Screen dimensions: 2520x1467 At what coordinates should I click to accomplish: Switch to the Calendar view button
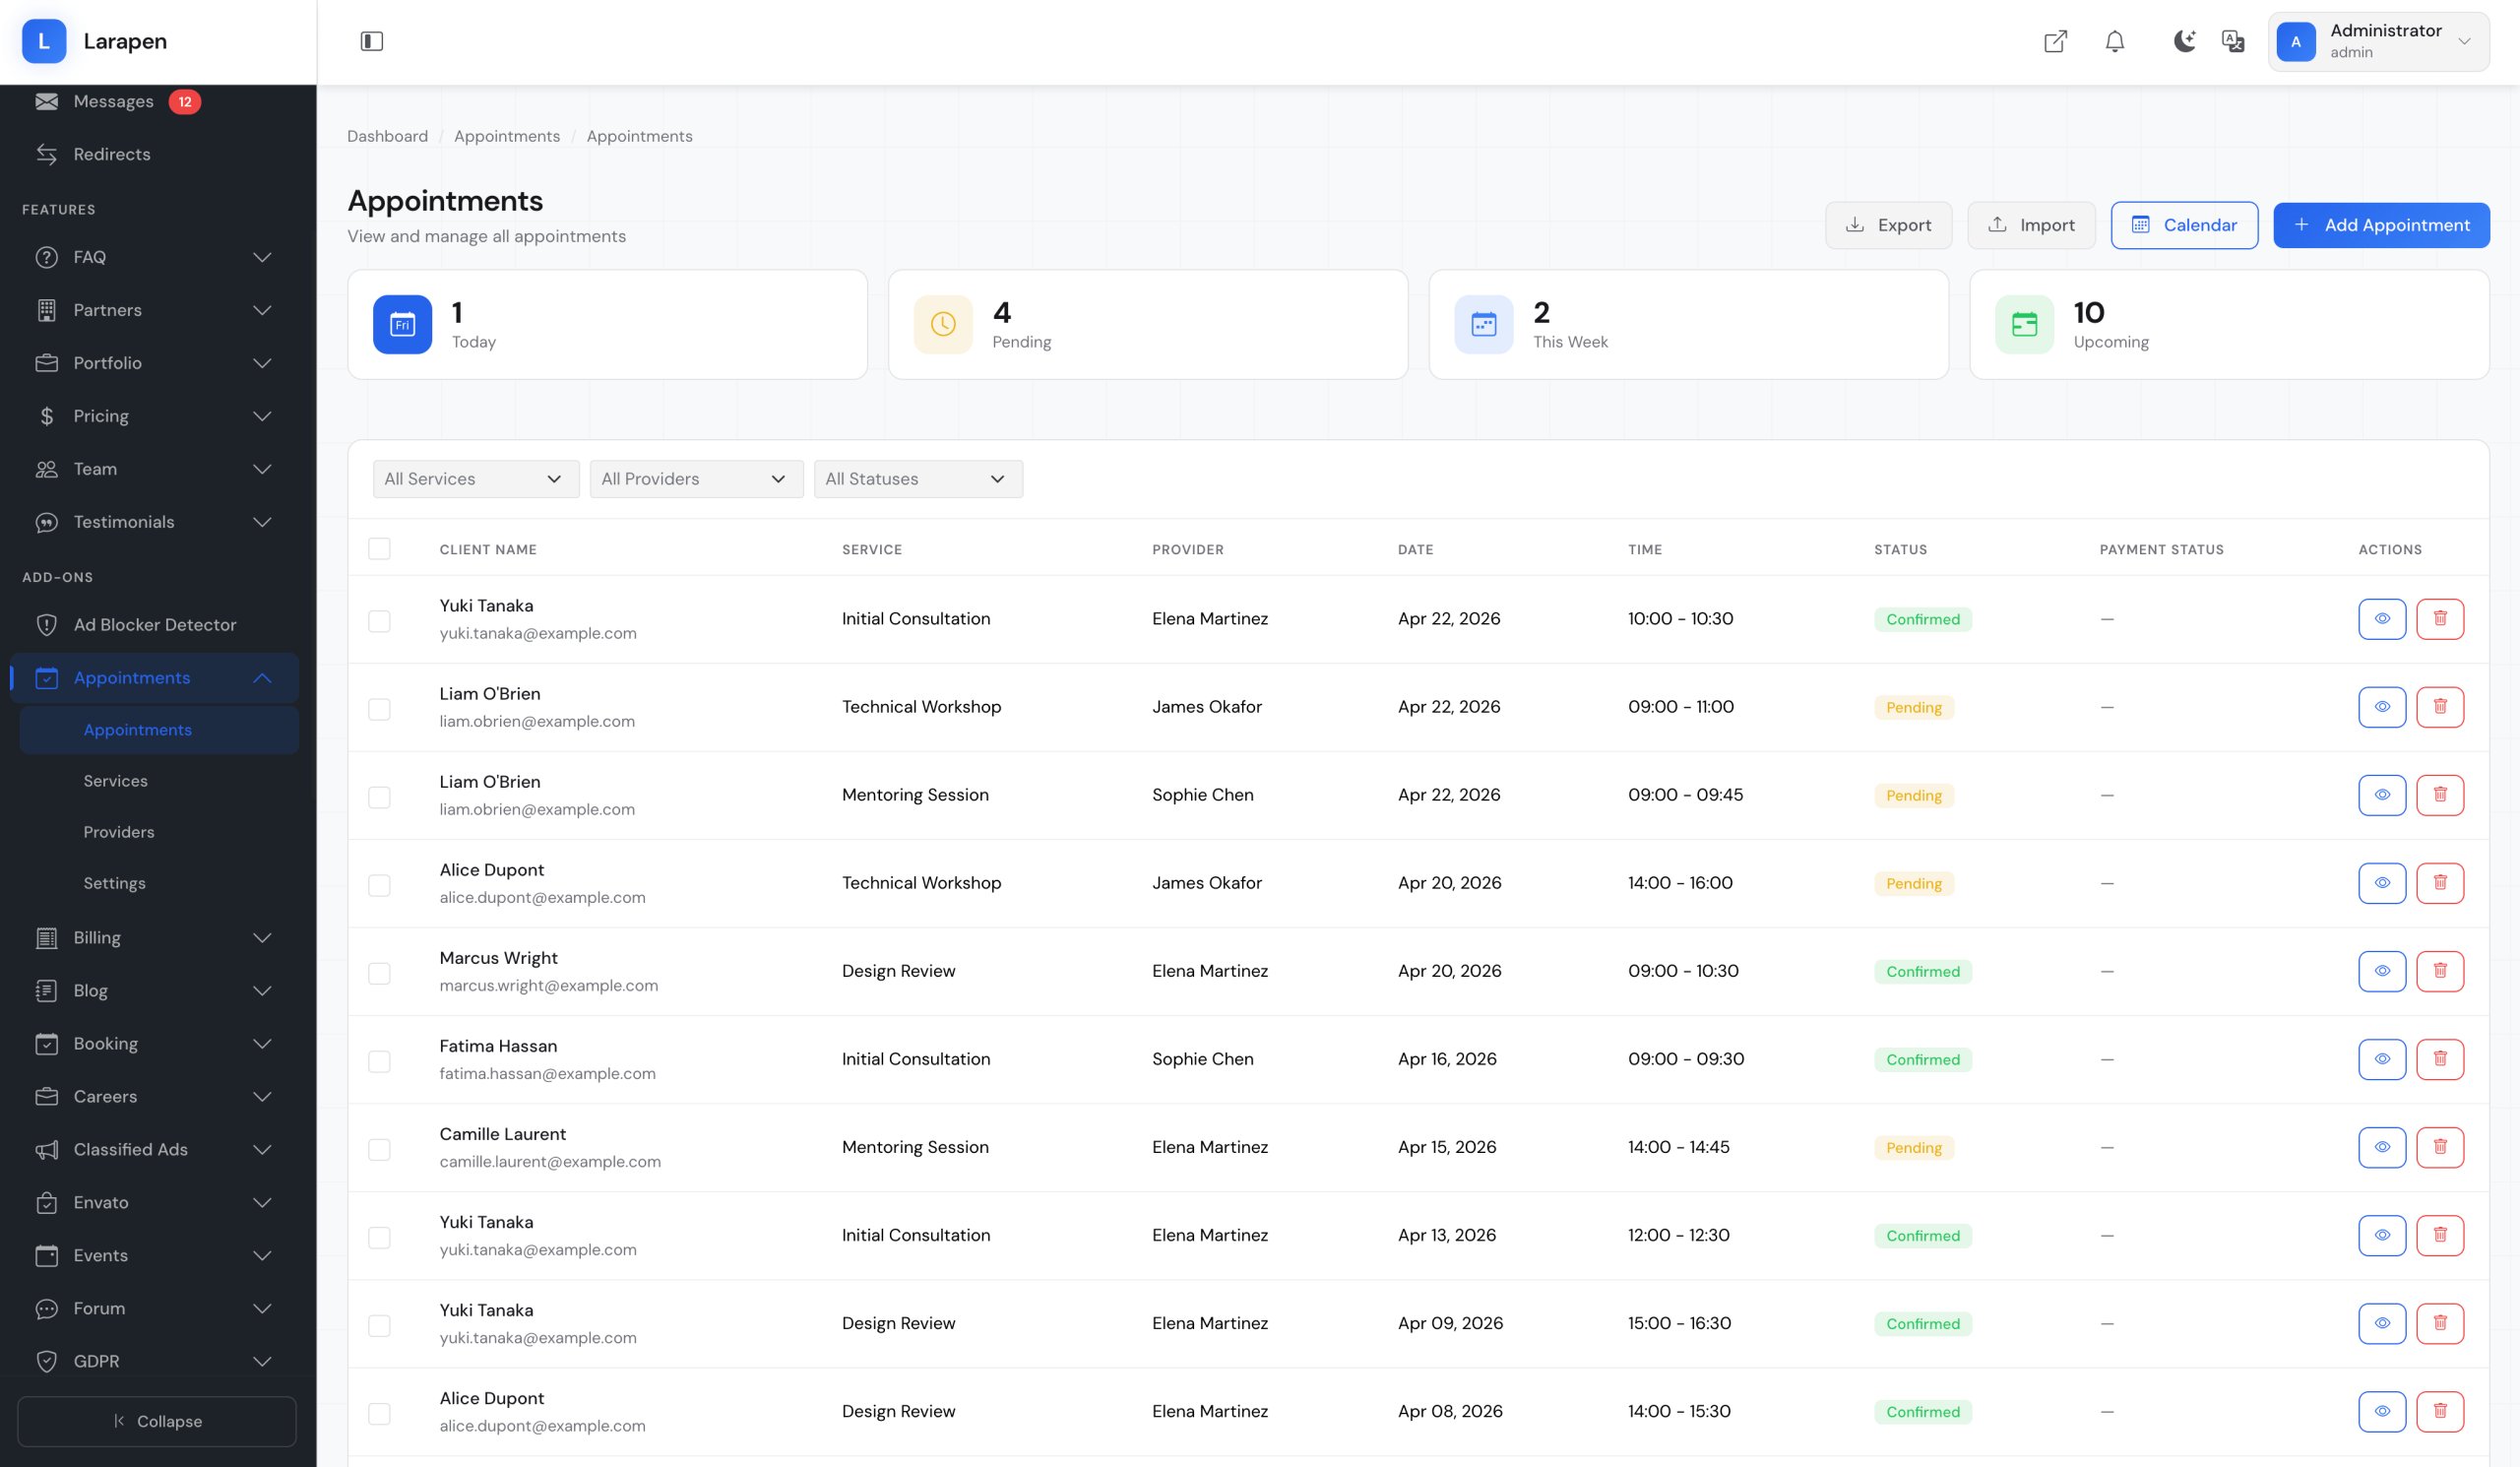2183,225
